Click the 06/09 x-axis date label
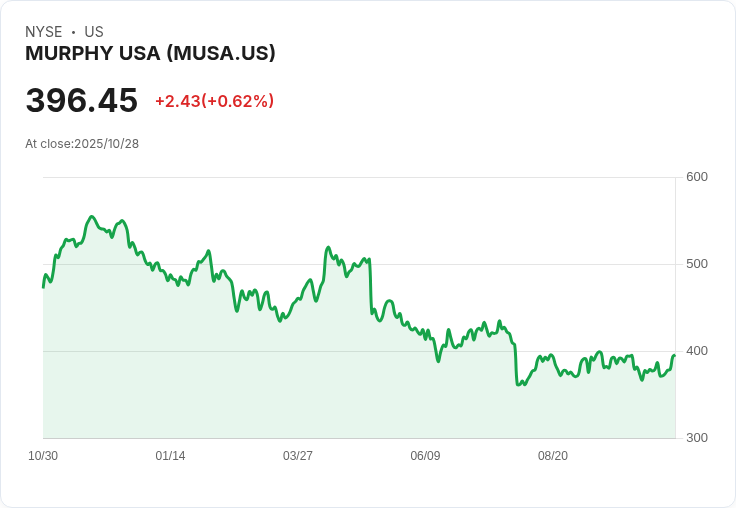Image resolution: width=736 pixels, height=508 pixels. [x=425, y=456]
